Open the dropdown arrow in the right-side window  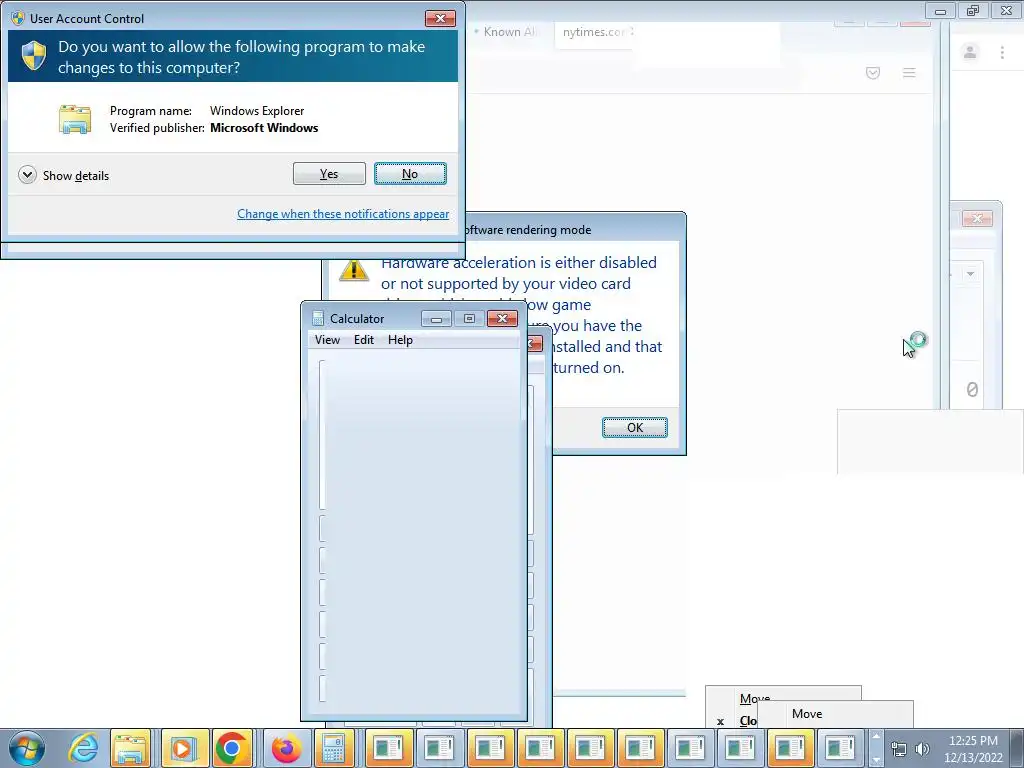click(970, 274)
